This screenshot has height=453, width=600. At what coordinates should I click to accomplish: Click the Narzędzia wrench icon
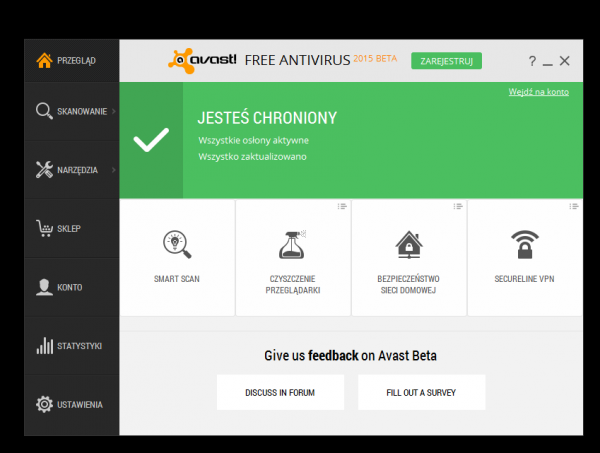click(44, 169)
